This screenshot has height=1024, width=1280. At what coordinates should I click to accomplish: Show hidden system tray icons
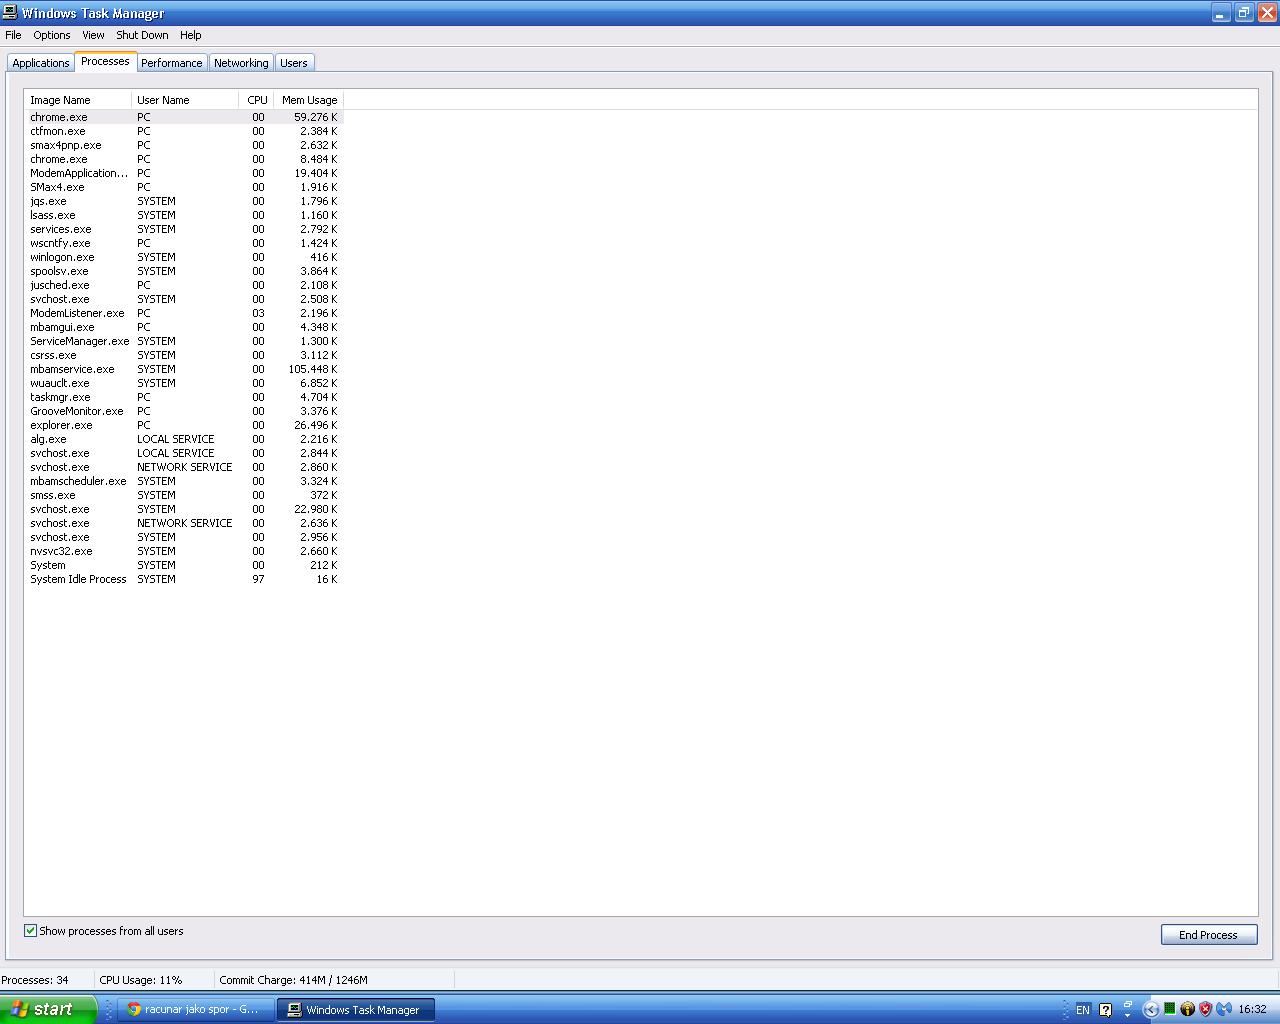(1150, 1010)
